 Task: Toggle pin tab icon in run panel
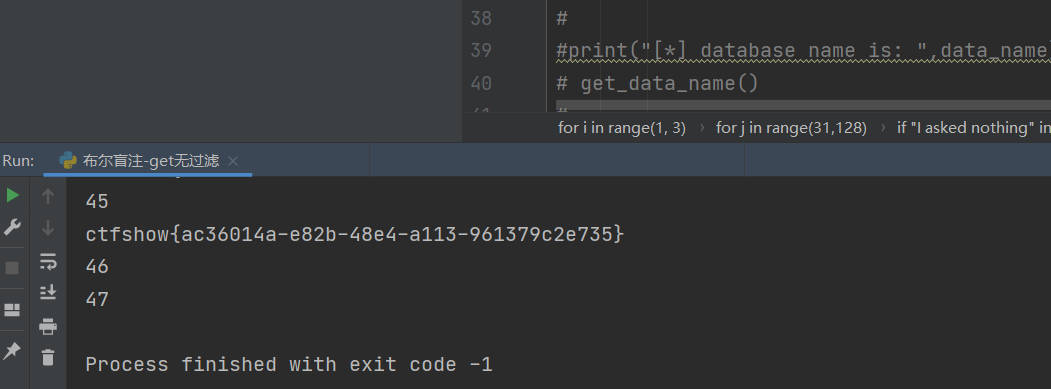(12, 350)
